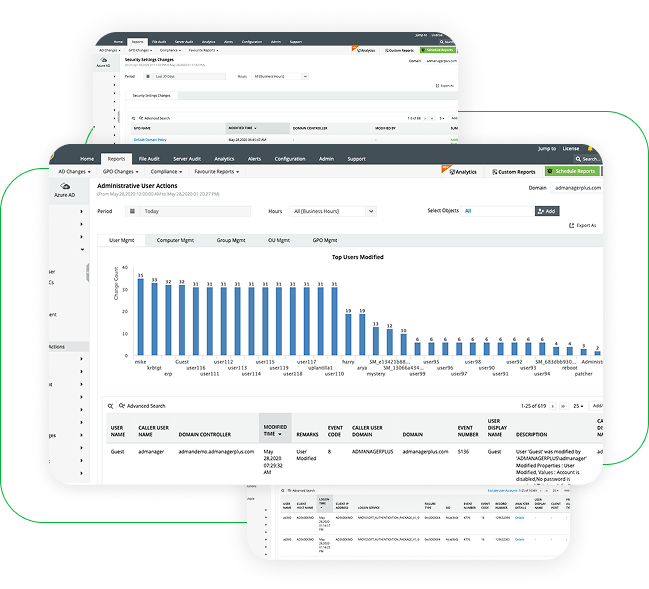Click the Export As icon

coord(570,226)
